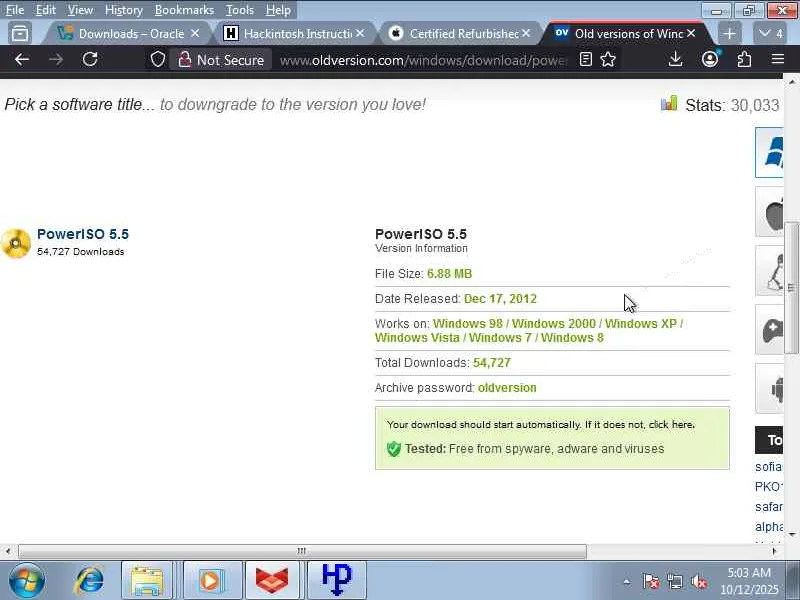Expand the list all tabs dropdown

770,34
